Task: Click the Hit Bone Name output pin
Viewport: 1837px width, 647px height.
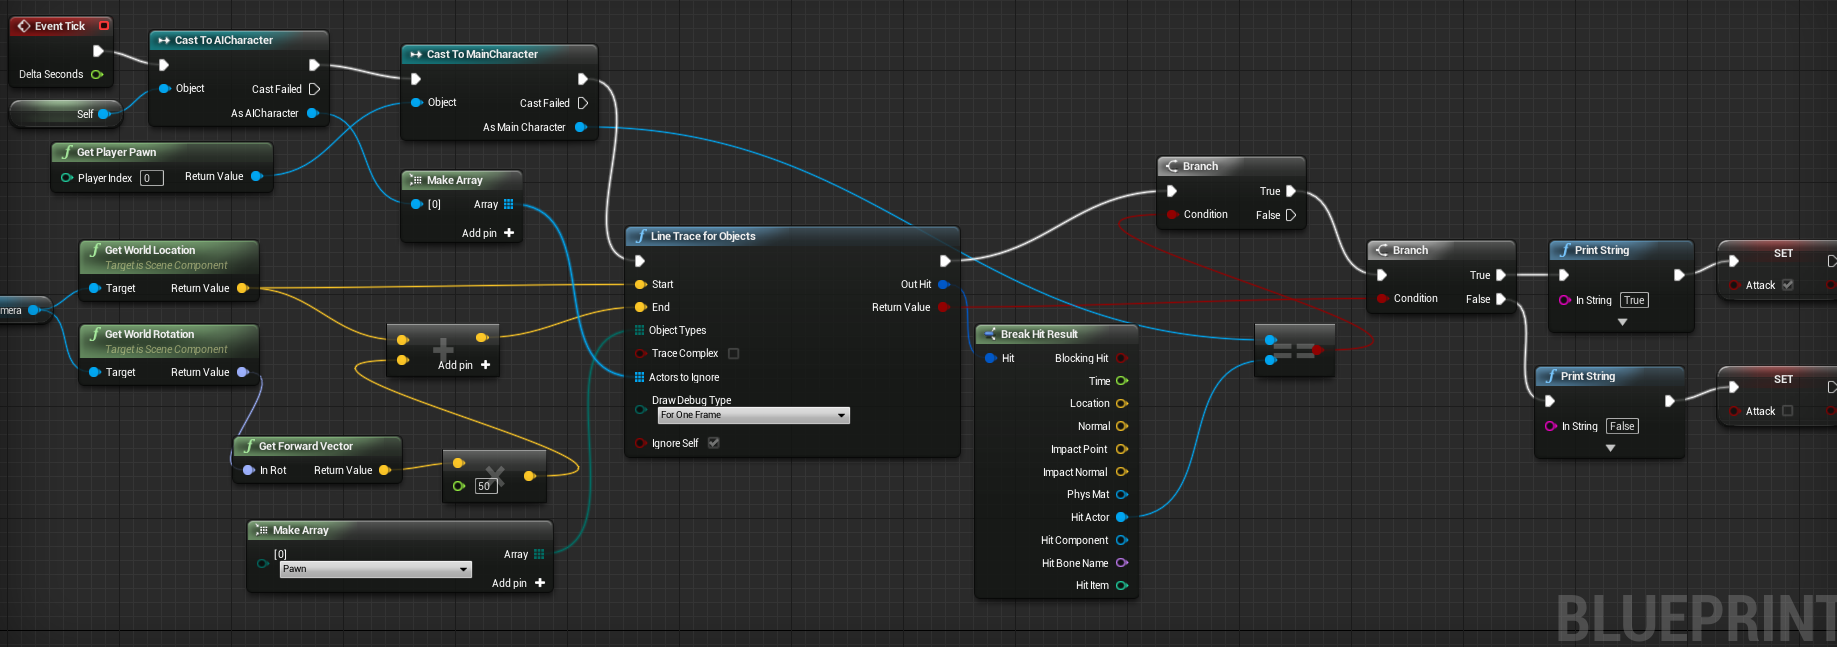Action: (1122, 563)
